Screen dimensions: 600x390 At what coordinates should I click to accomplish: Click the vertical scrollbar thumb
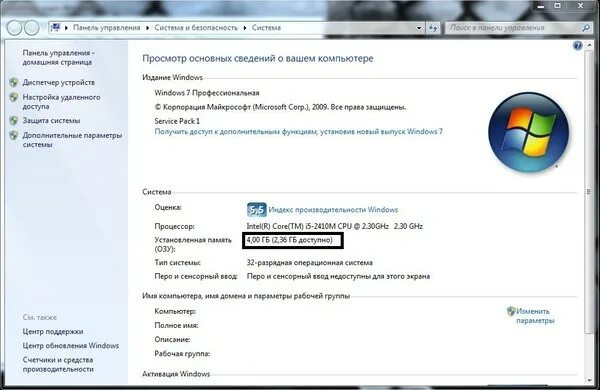click(x=589, y=191)
